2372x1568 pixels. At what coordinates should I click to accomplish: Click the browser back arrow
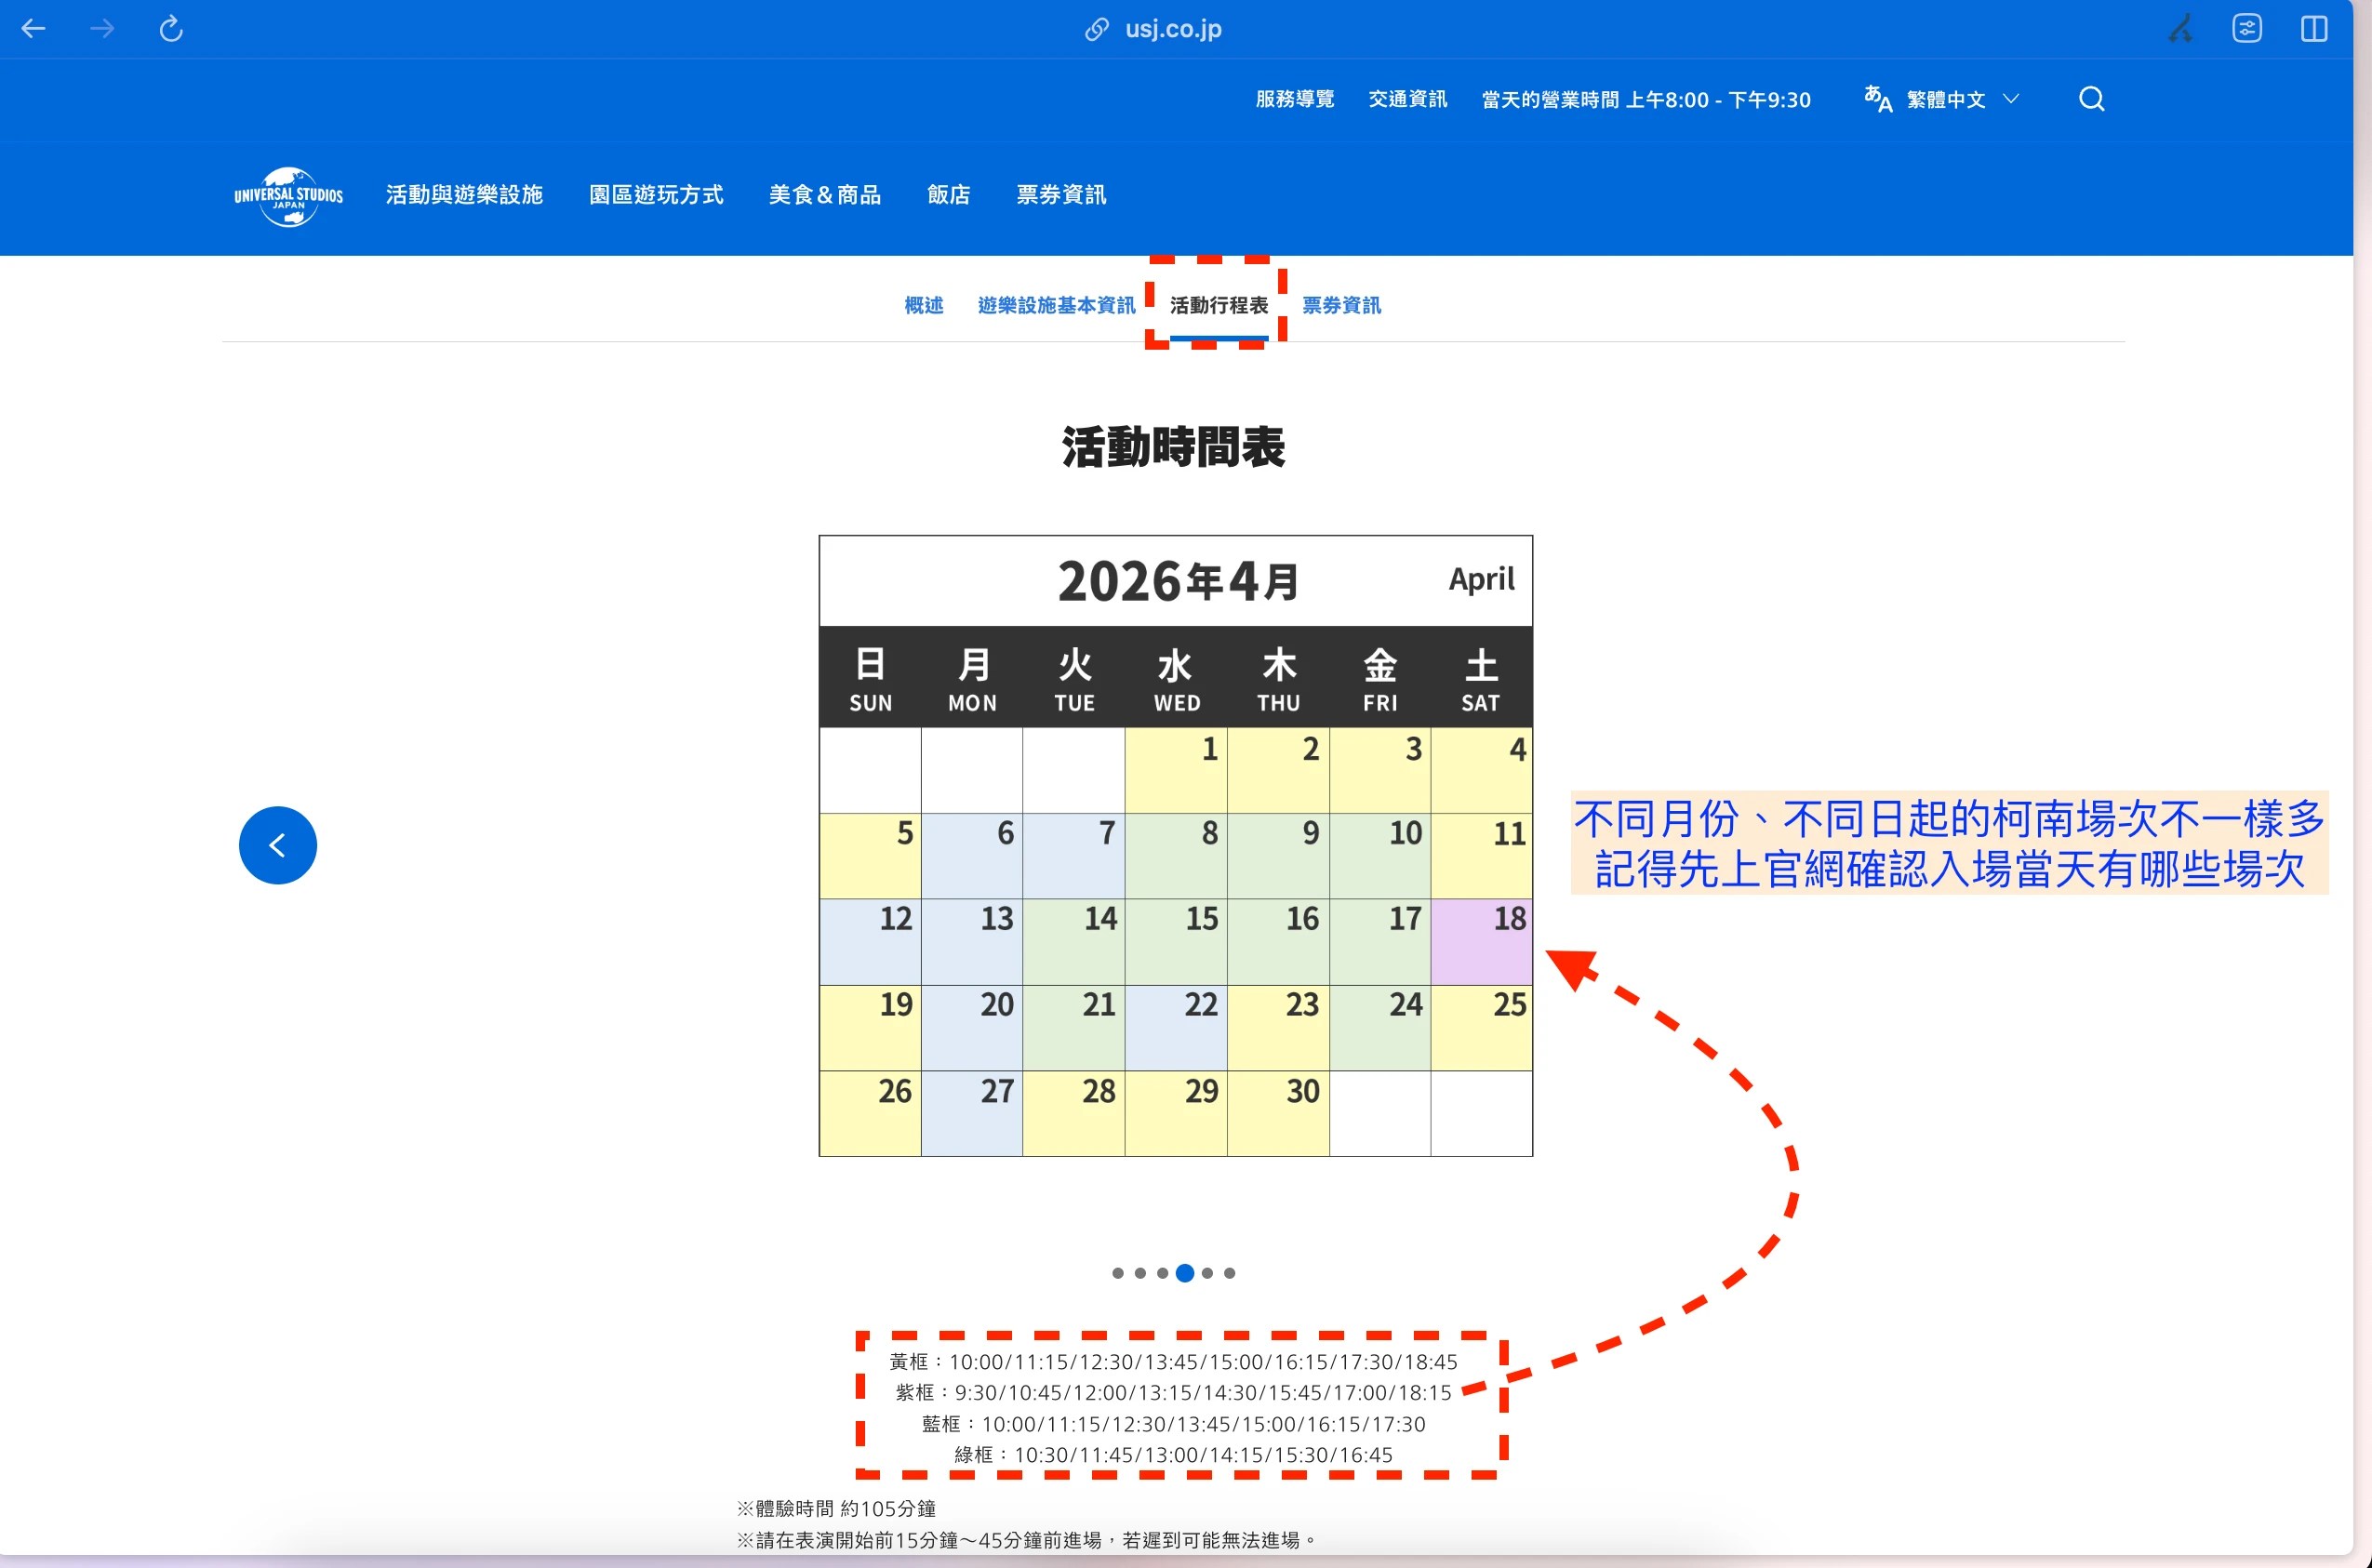[34, 29]
